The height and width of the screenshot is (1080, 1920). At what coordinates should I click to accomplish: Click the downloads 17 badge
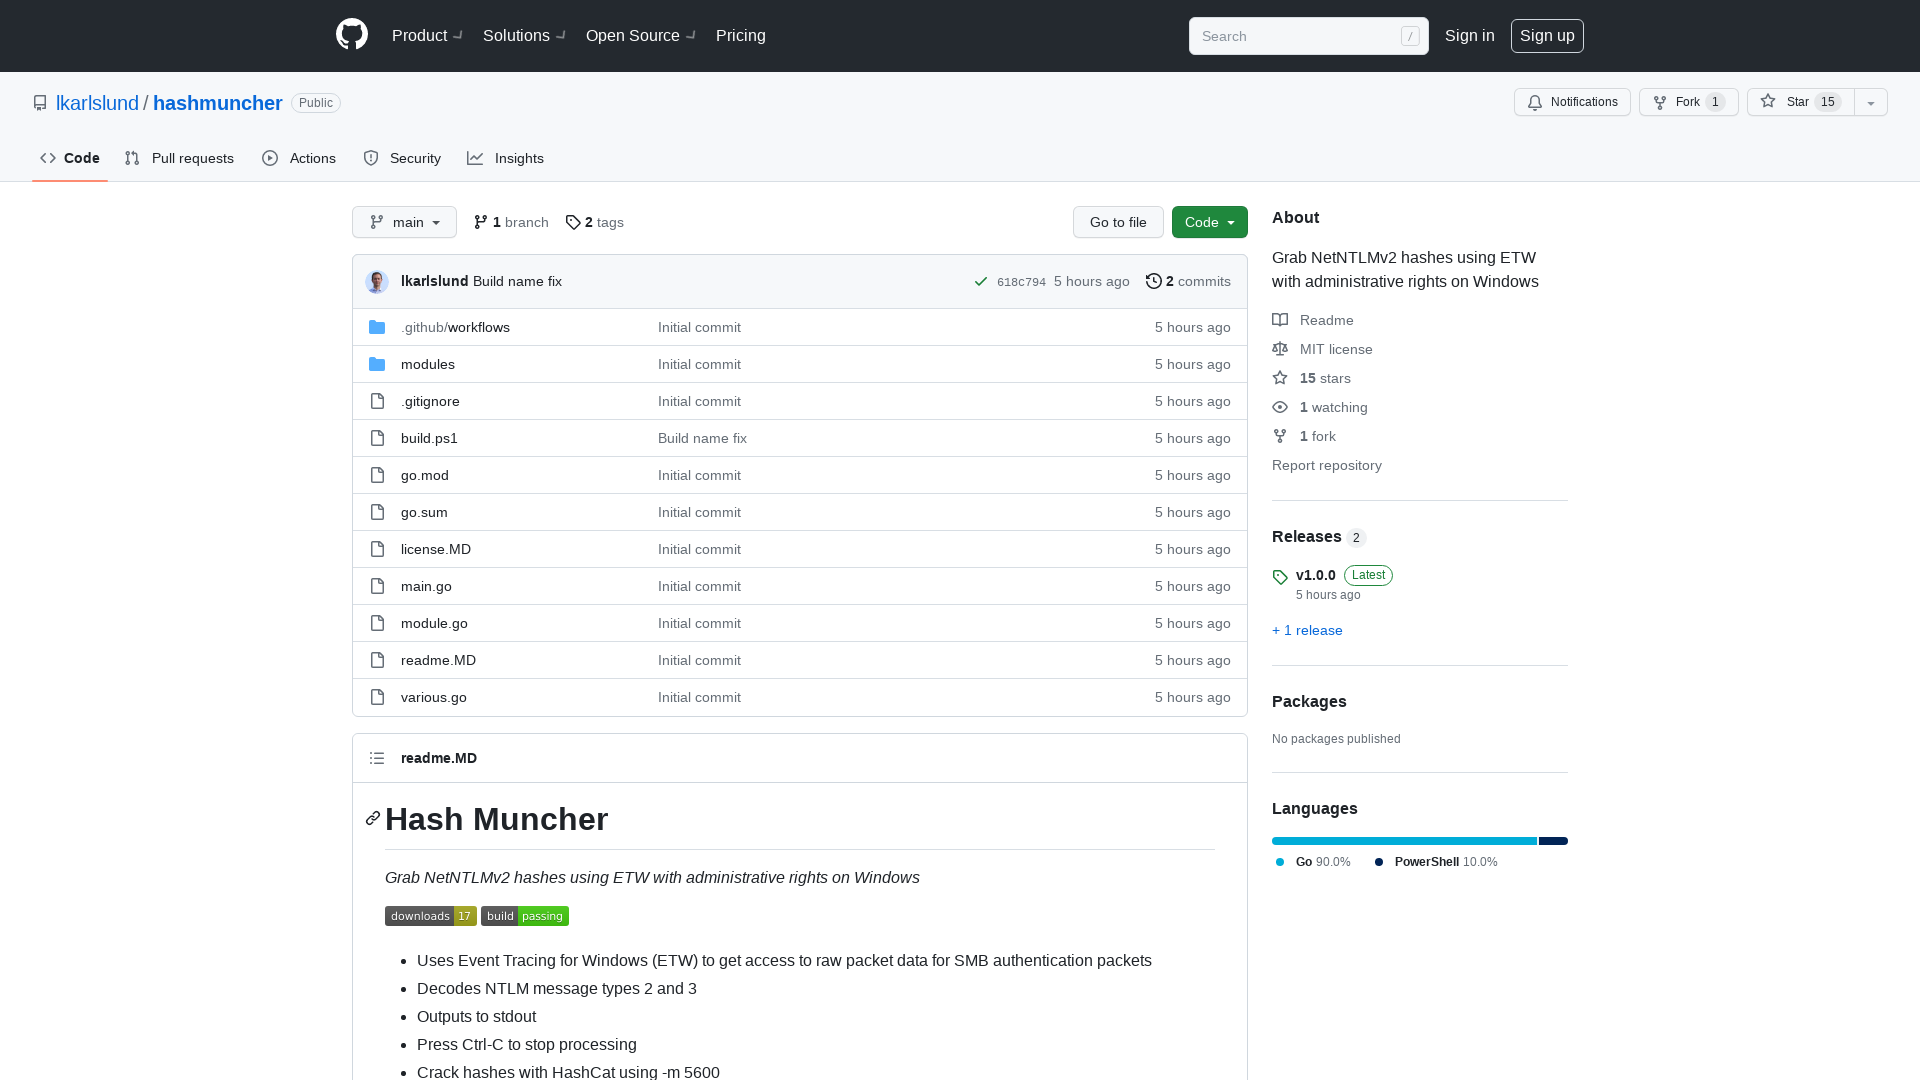click(x=431, y=916)
